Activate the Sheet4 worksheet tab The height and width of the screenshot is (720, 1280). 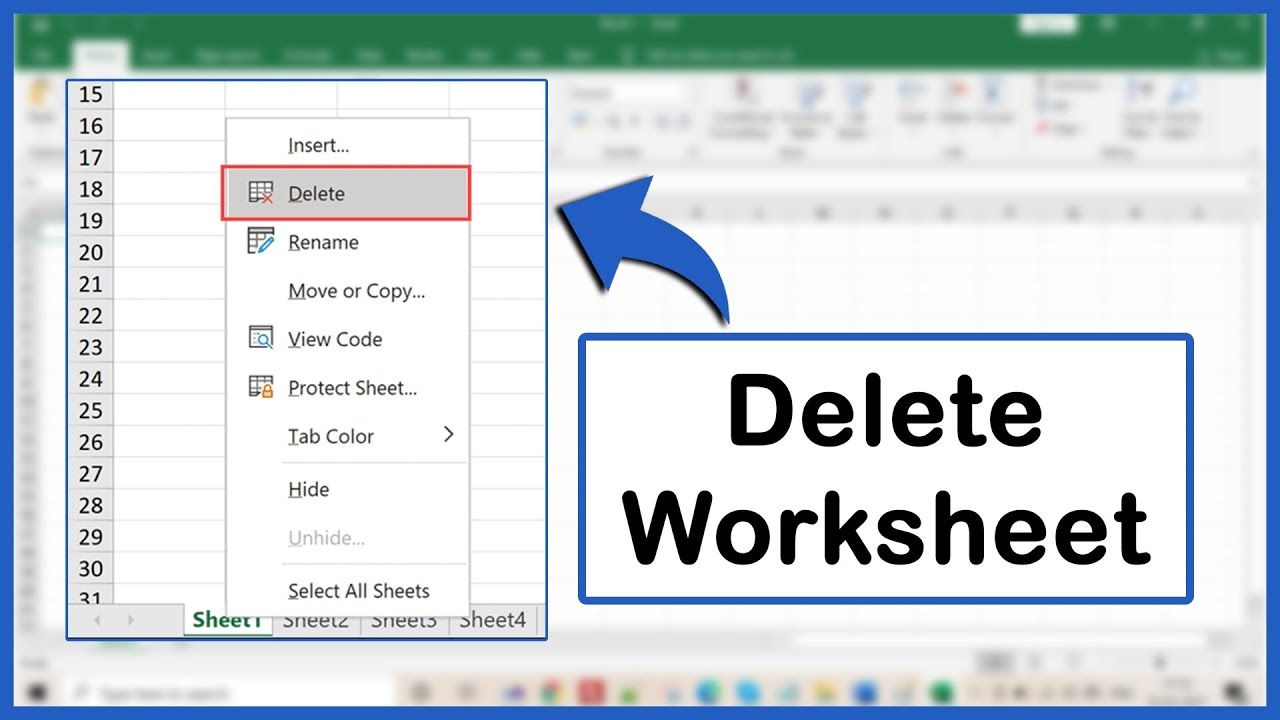[492, 621]
